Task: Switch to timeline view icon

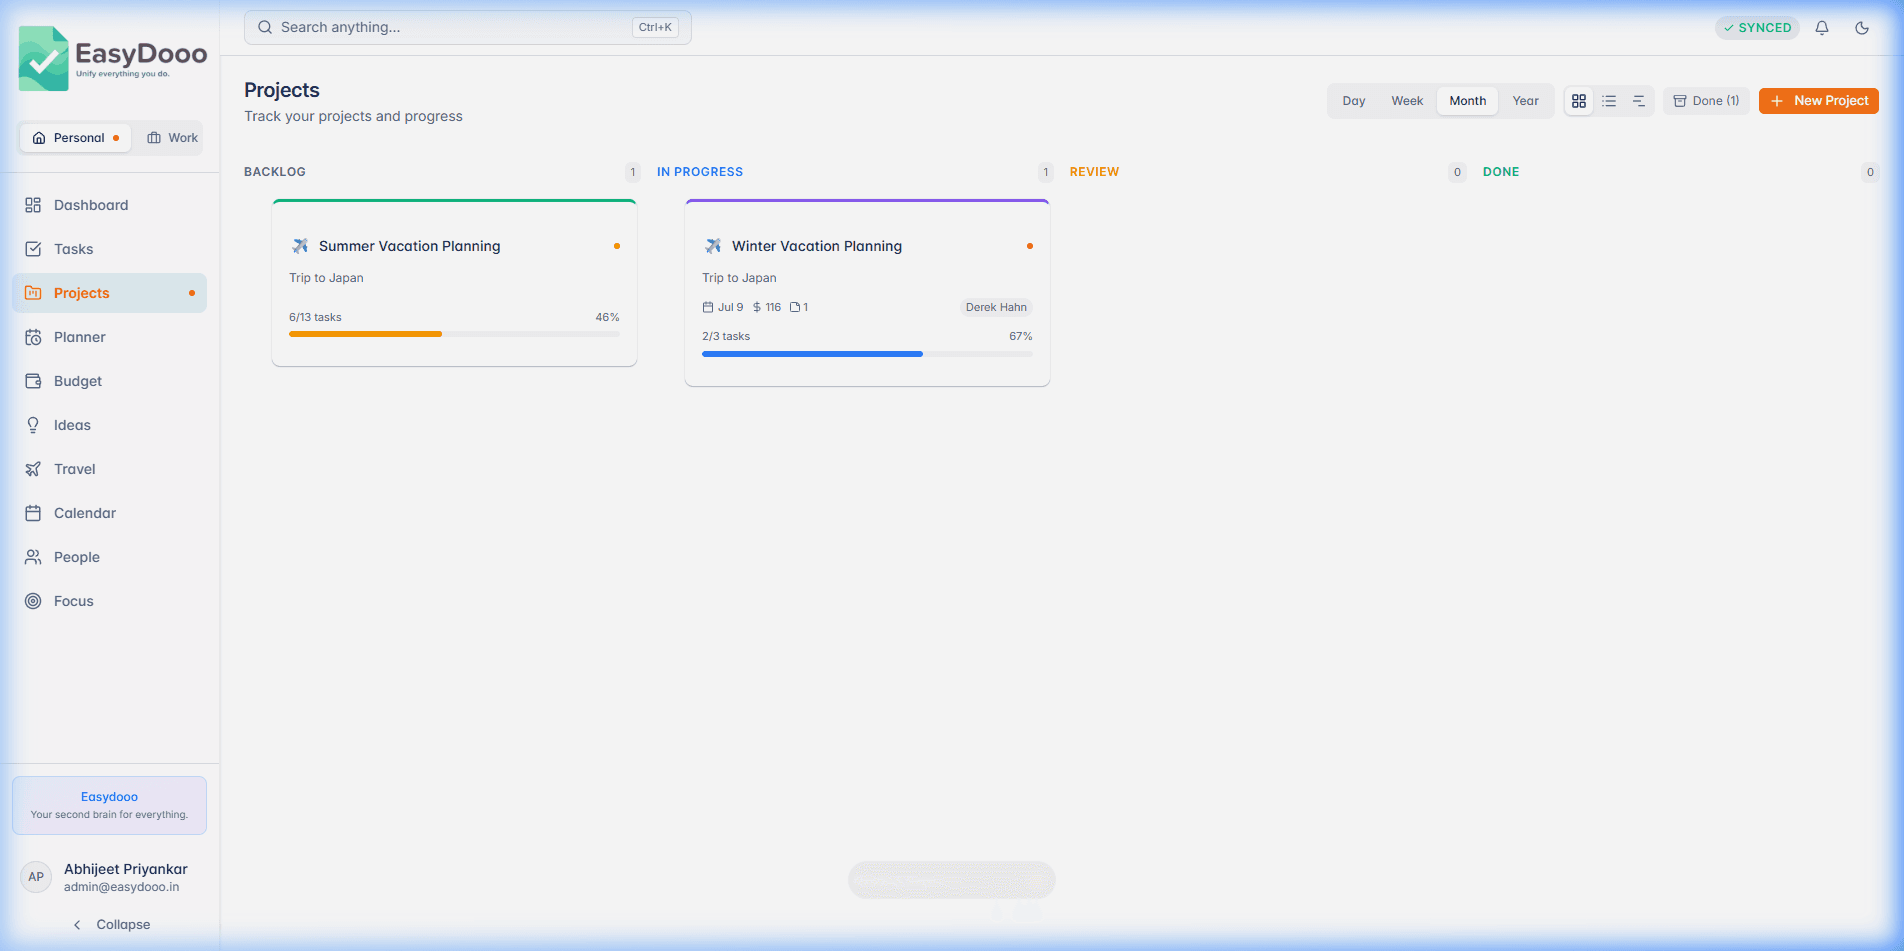Action: tap(1639, 101)
